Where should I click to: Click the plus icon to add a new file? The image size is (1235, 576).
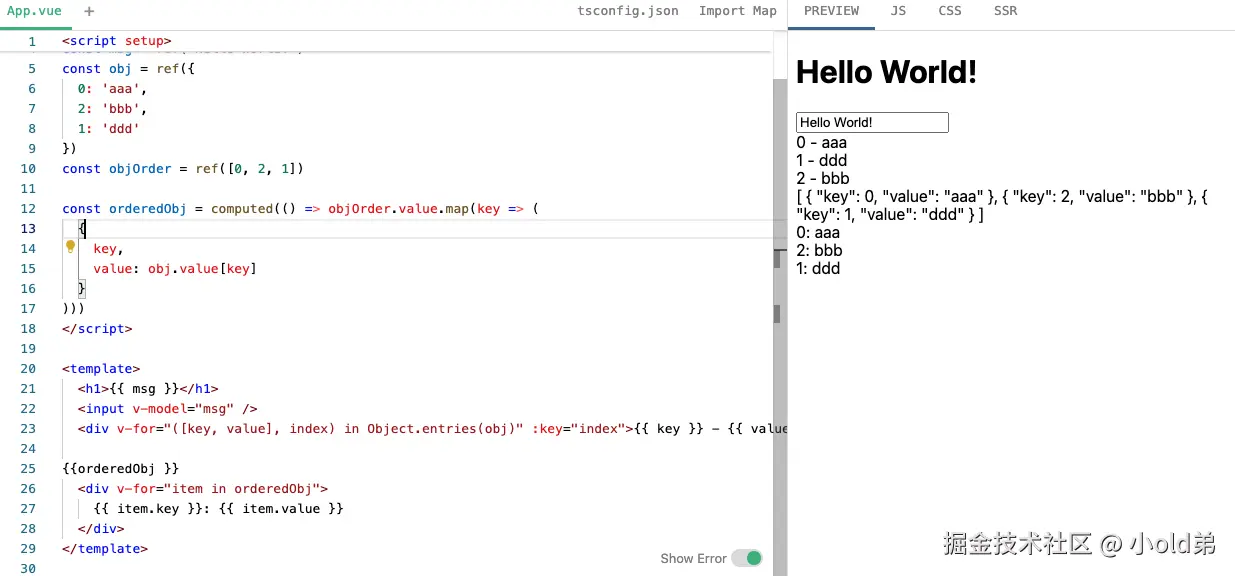(89, 12)
